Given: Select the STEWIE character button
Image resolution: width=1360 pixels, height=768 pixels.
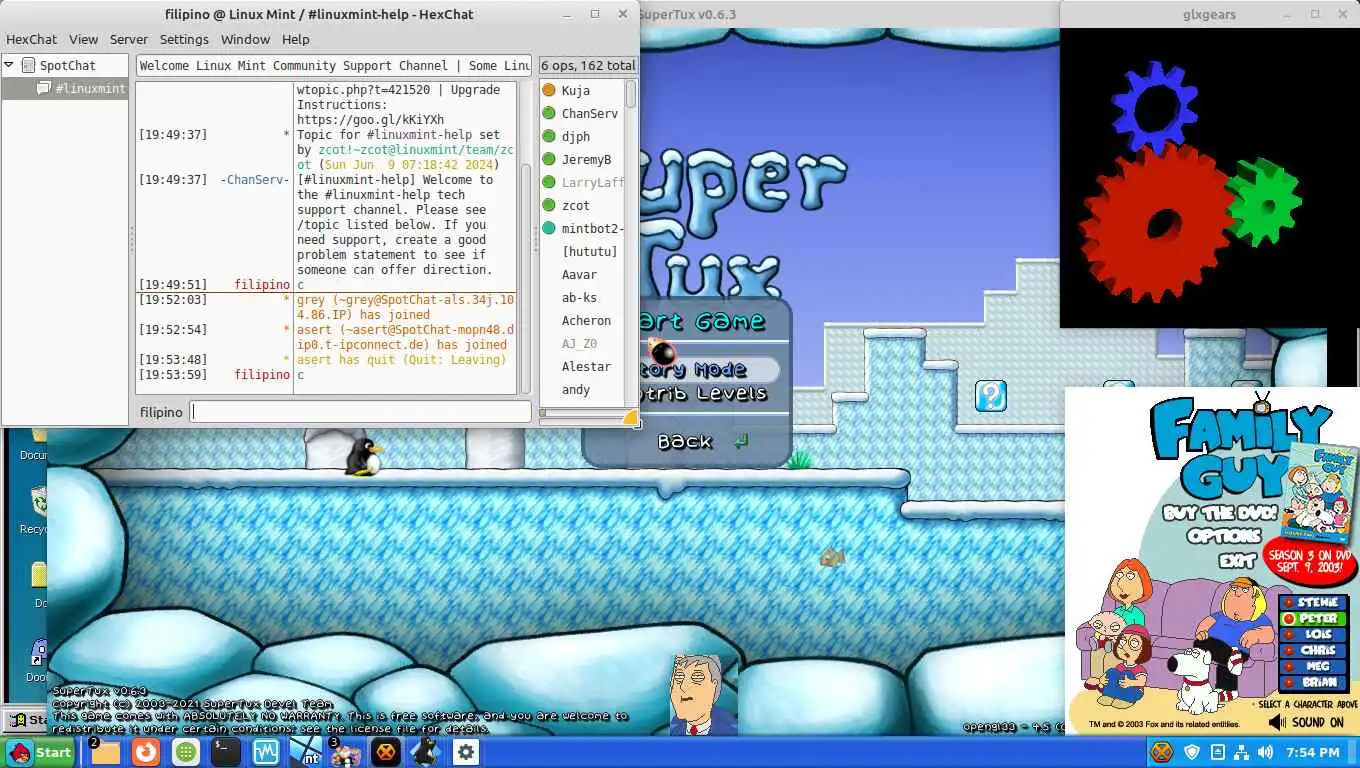Looking at the screenshot, I should point(1313,603).
